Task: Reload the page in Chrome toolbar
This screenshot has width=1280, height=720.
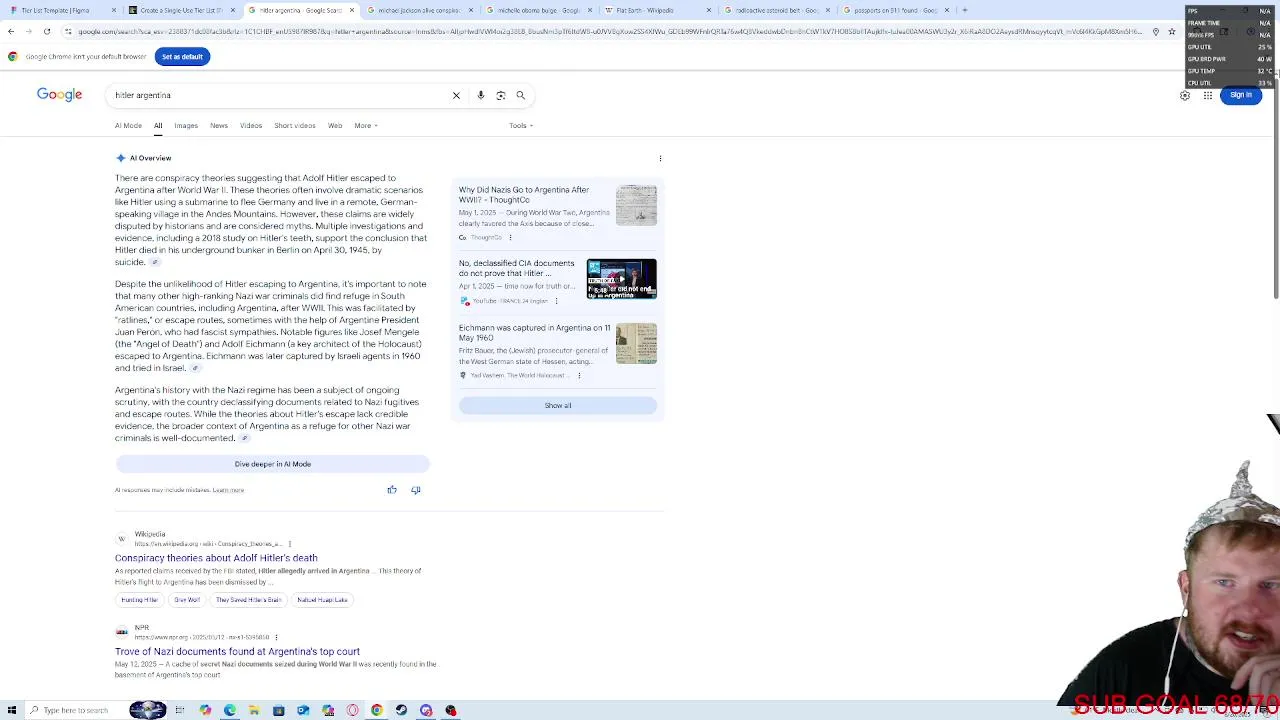Action: [47, 31]
